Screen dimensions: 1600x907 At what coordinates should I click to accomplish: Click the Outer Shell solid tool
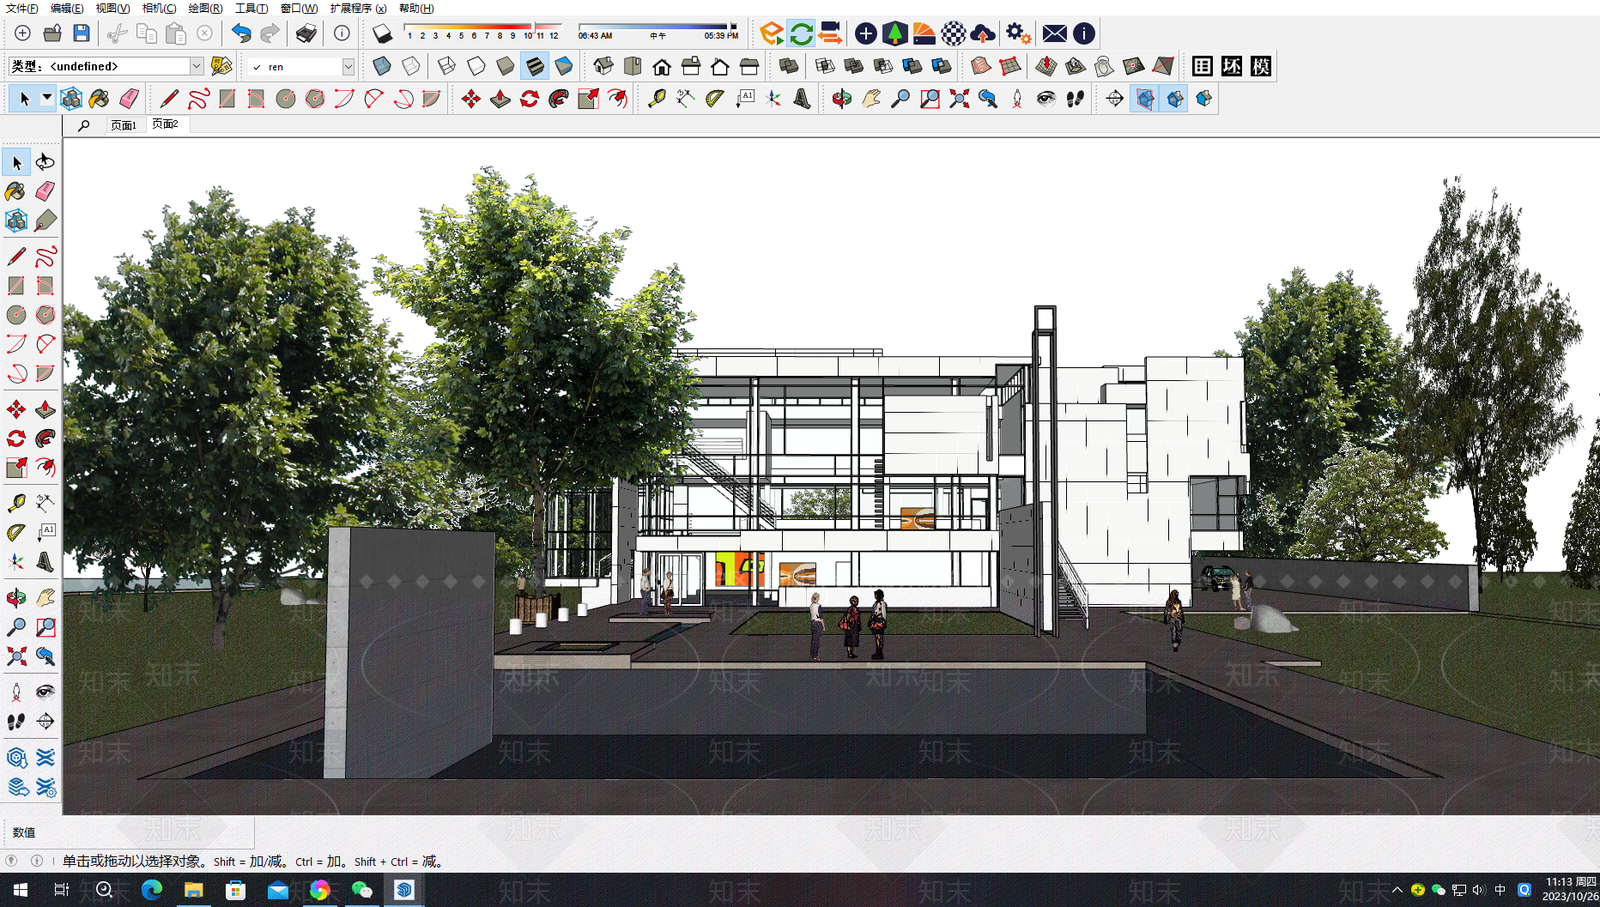pyautogui.click(x=788, y=66)
